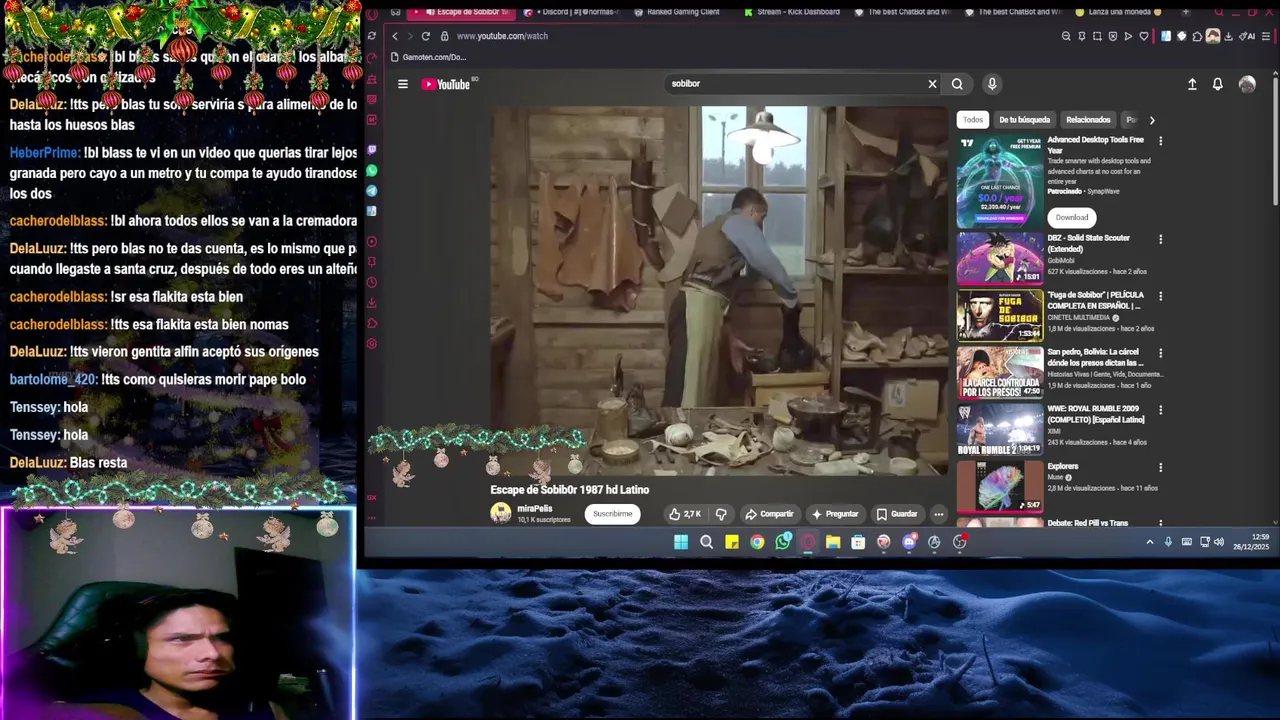Open the YouTube hamburger guide menu
The height and width of the screenshot is (720, 1280).
point(403,84)
